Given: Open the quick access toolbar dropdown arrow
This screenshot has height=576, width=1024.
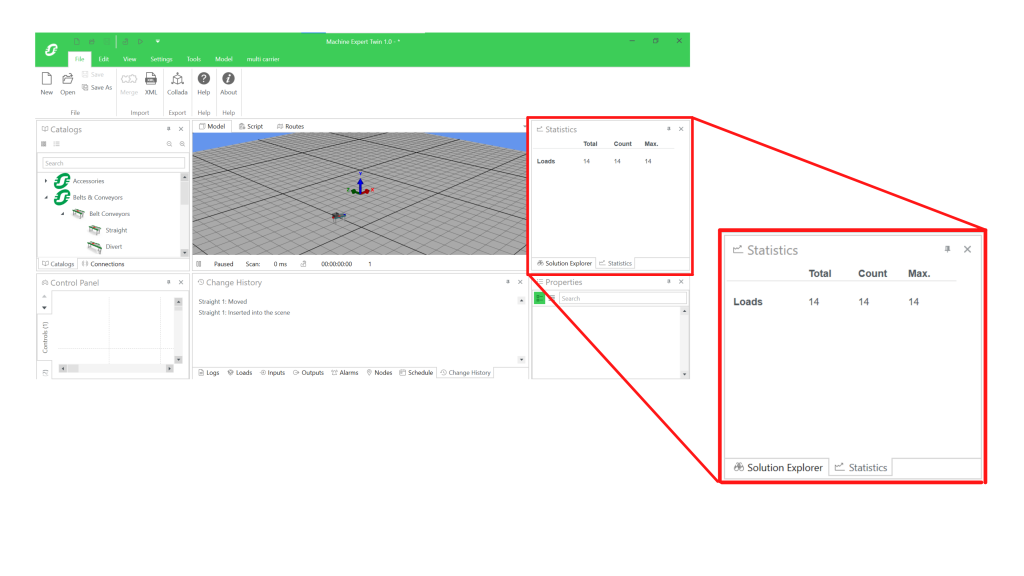Looking at the screenshot, I should pyautogui.click(x=157, y=41).
